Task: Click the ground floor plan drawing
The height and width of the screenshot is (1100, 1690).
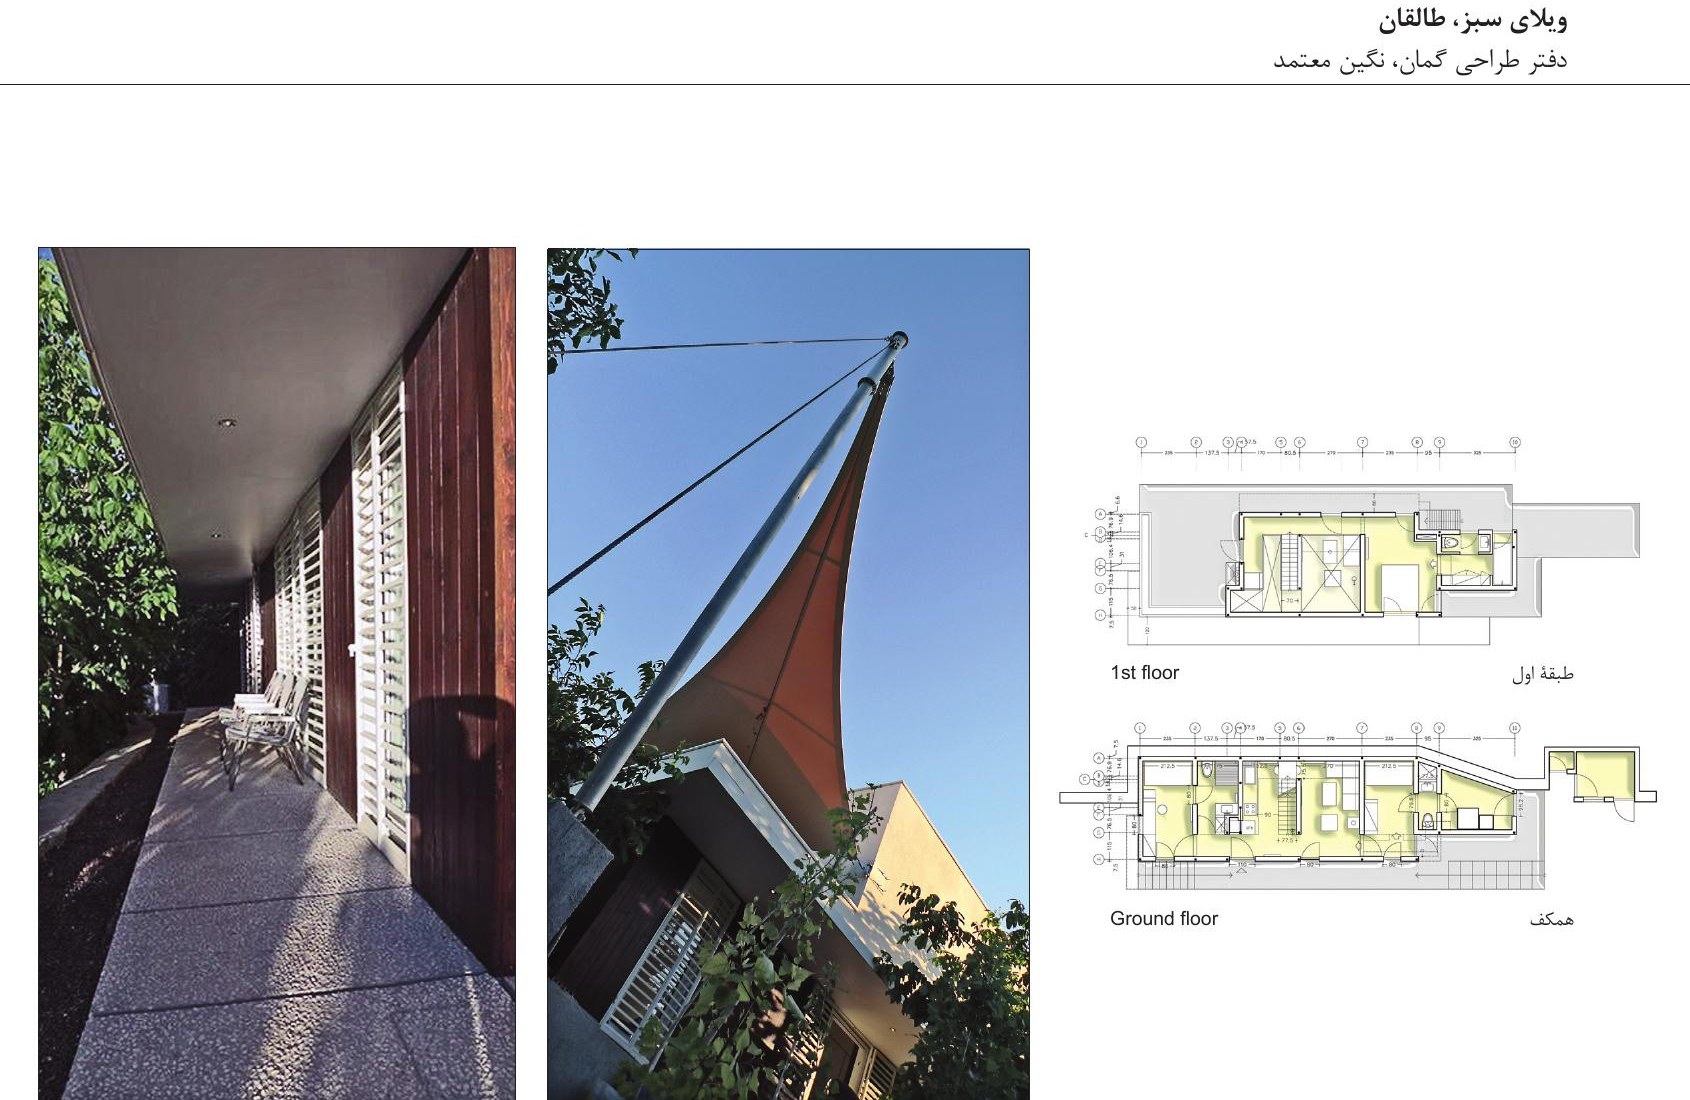Action: (x=1358, y=807)
